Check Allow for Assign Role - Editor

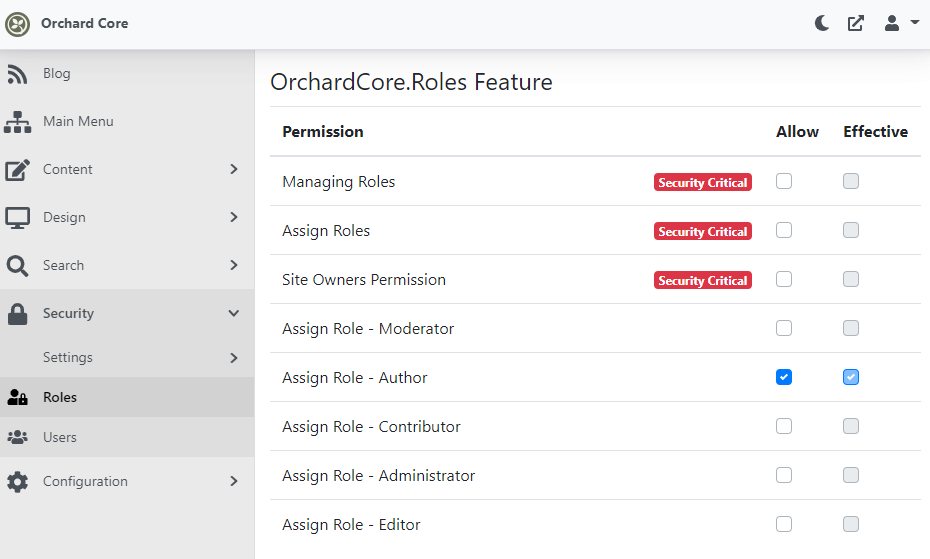point(784,524)
